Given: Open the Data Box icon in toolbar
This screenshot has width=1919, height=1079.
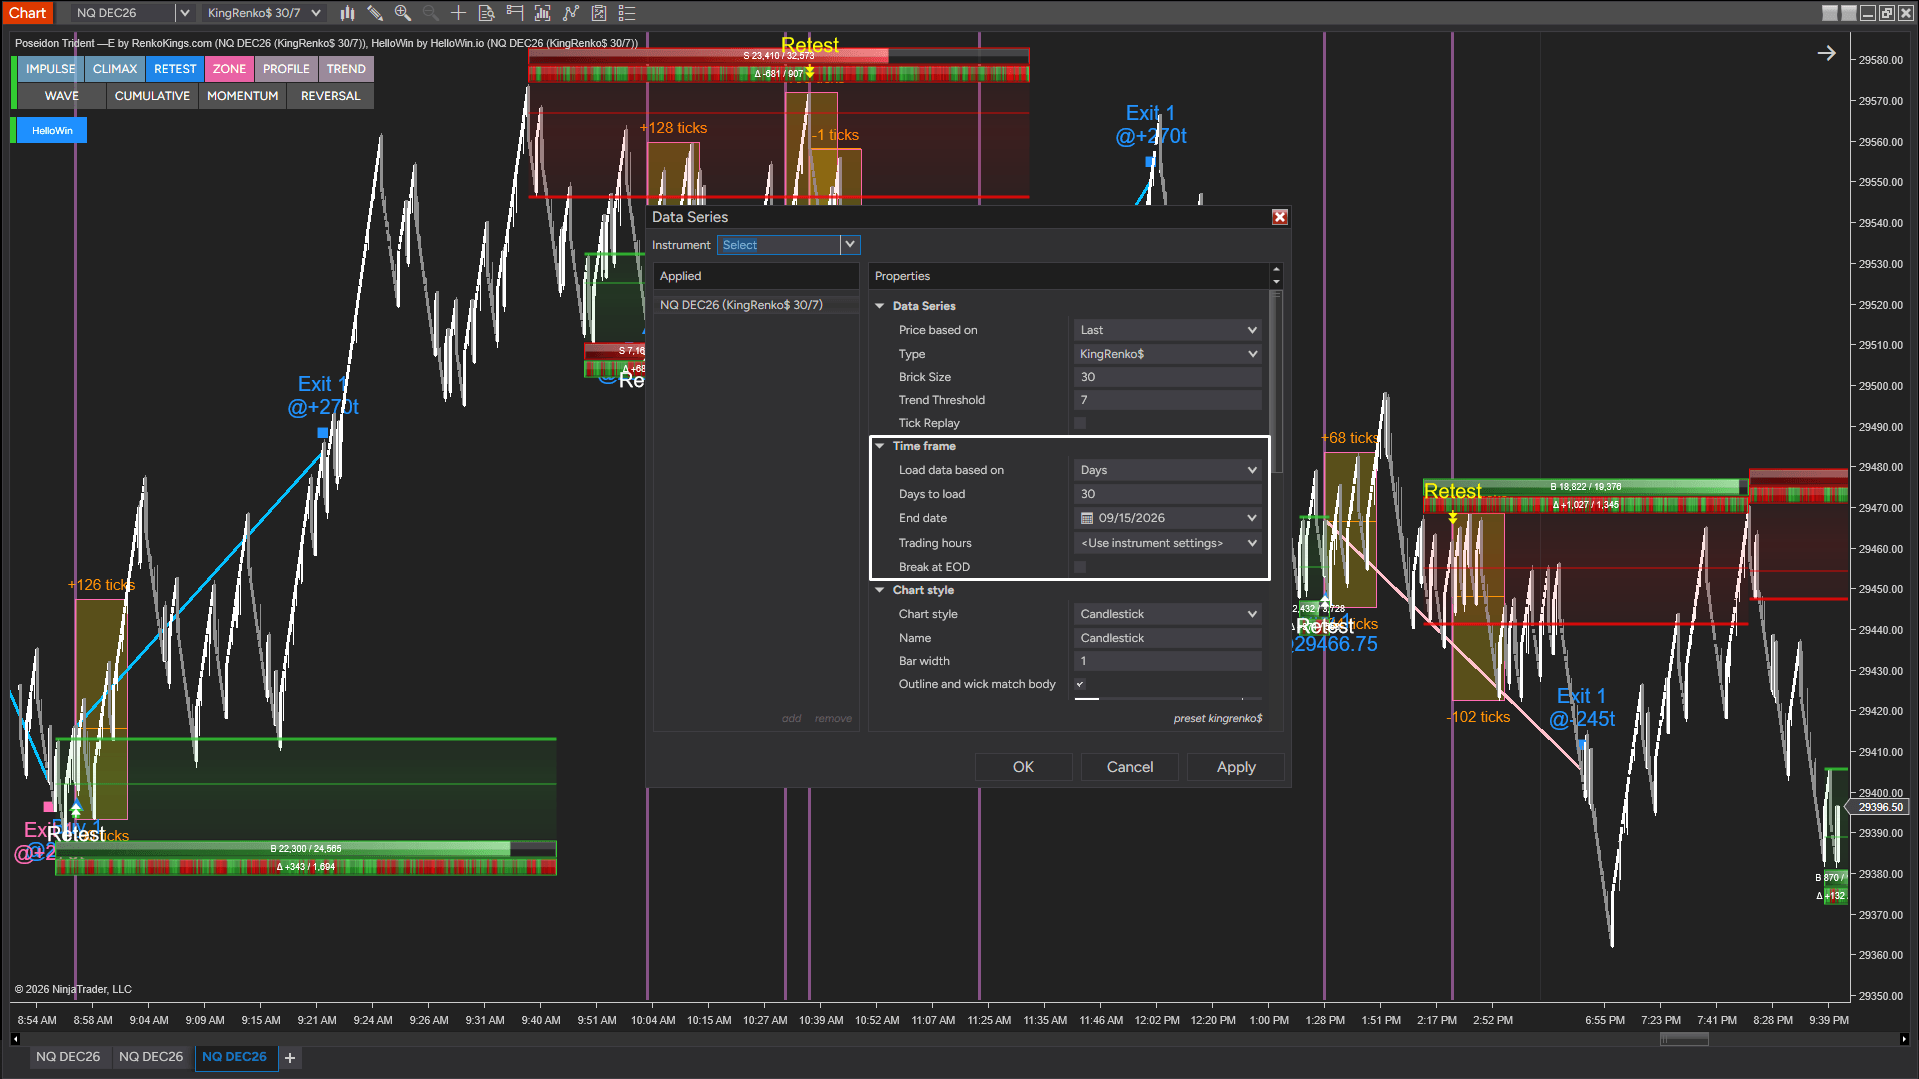Looking at the screenshot, I should (x=487, y=13).
